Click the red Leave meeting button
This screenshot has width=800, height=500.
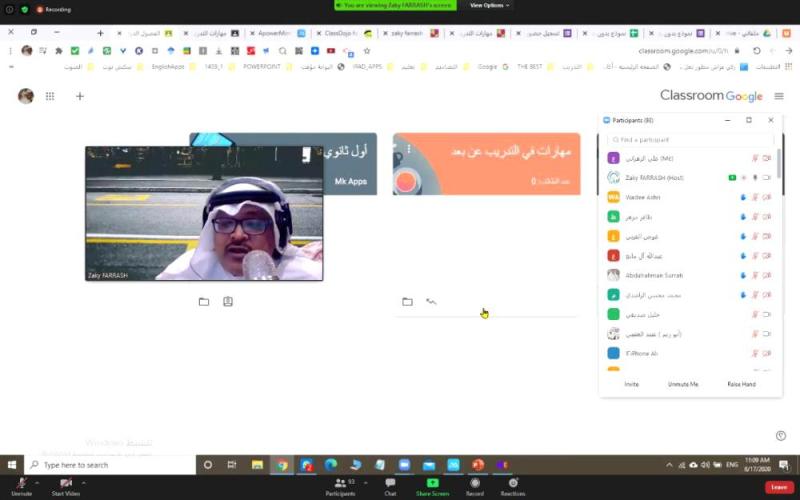pos(779,487)
